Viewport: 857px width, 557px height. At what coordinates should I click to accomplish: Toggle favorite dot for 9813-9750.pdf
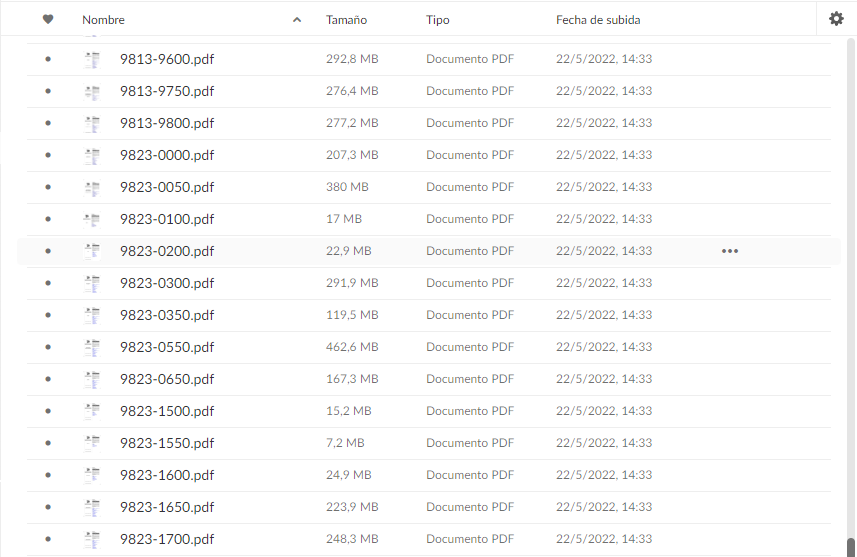tap(48, 91)
